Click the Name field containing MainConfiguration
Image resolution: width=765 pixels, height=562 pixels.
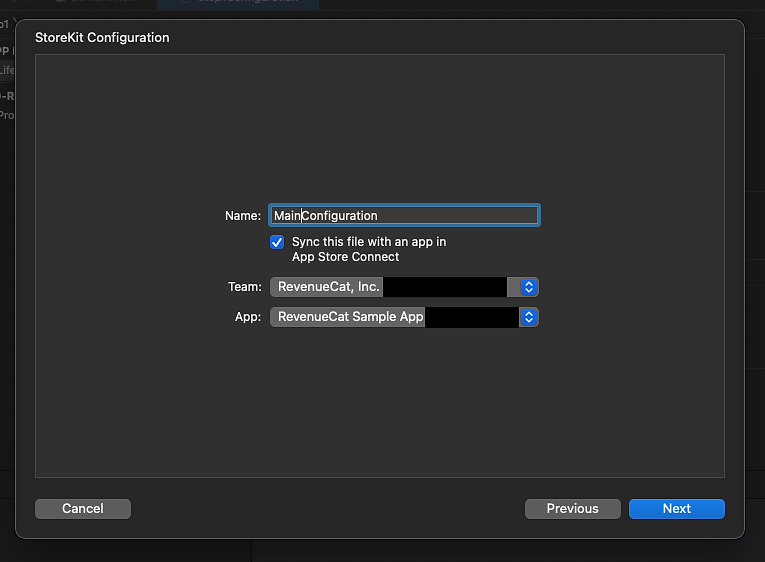(404, 215)
